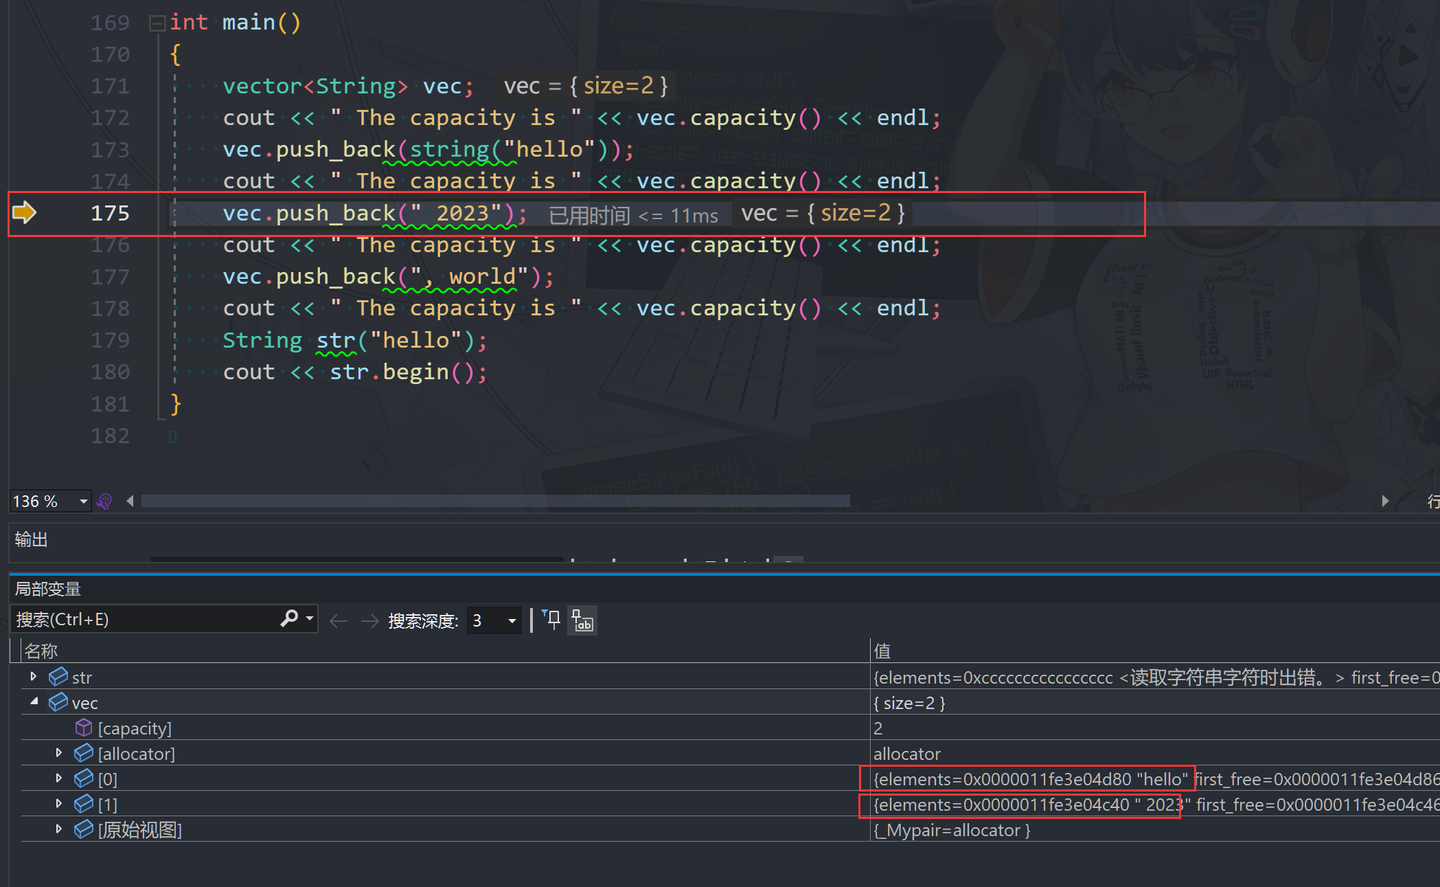Click the yellow execution arrow on line 175

(25, 212)
